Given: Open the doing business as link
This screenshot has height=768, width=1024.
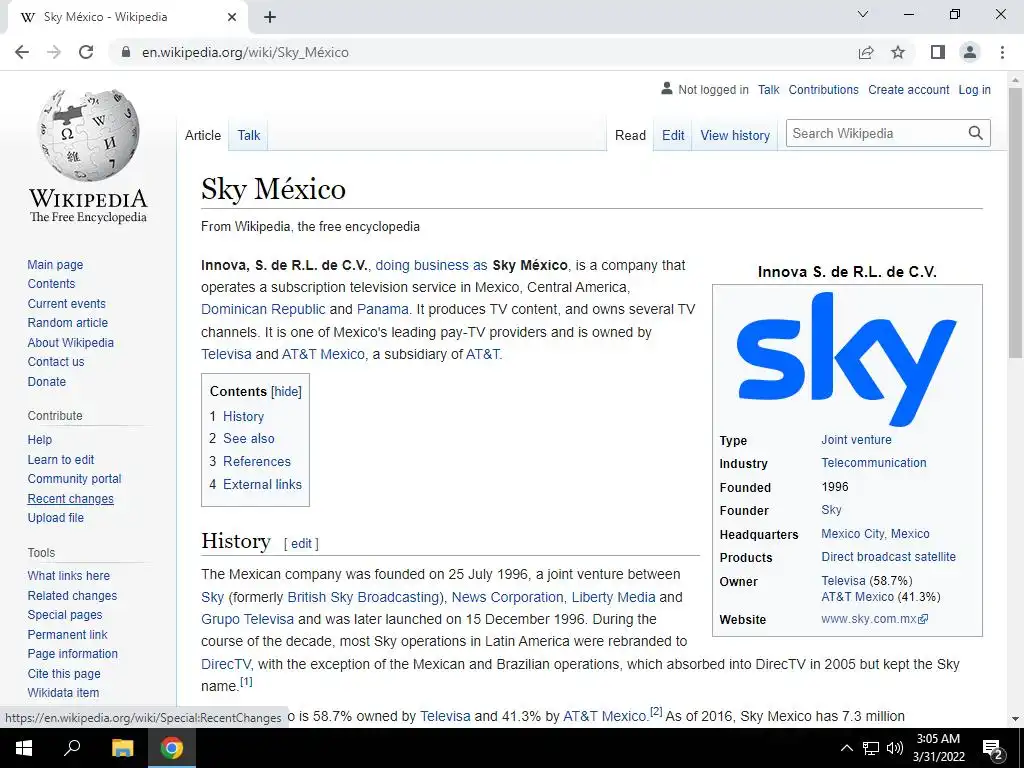Looking at the screenshot, I should pos(431,265).
